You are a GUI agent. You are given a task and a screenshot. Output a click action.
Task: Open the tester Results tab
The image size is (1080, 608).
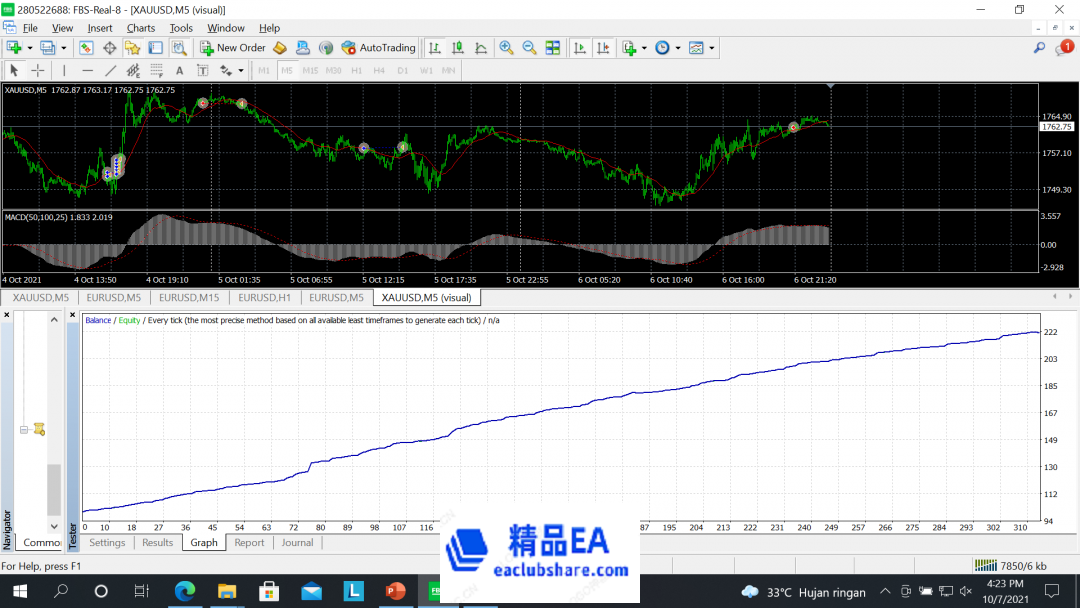(157, 543)
